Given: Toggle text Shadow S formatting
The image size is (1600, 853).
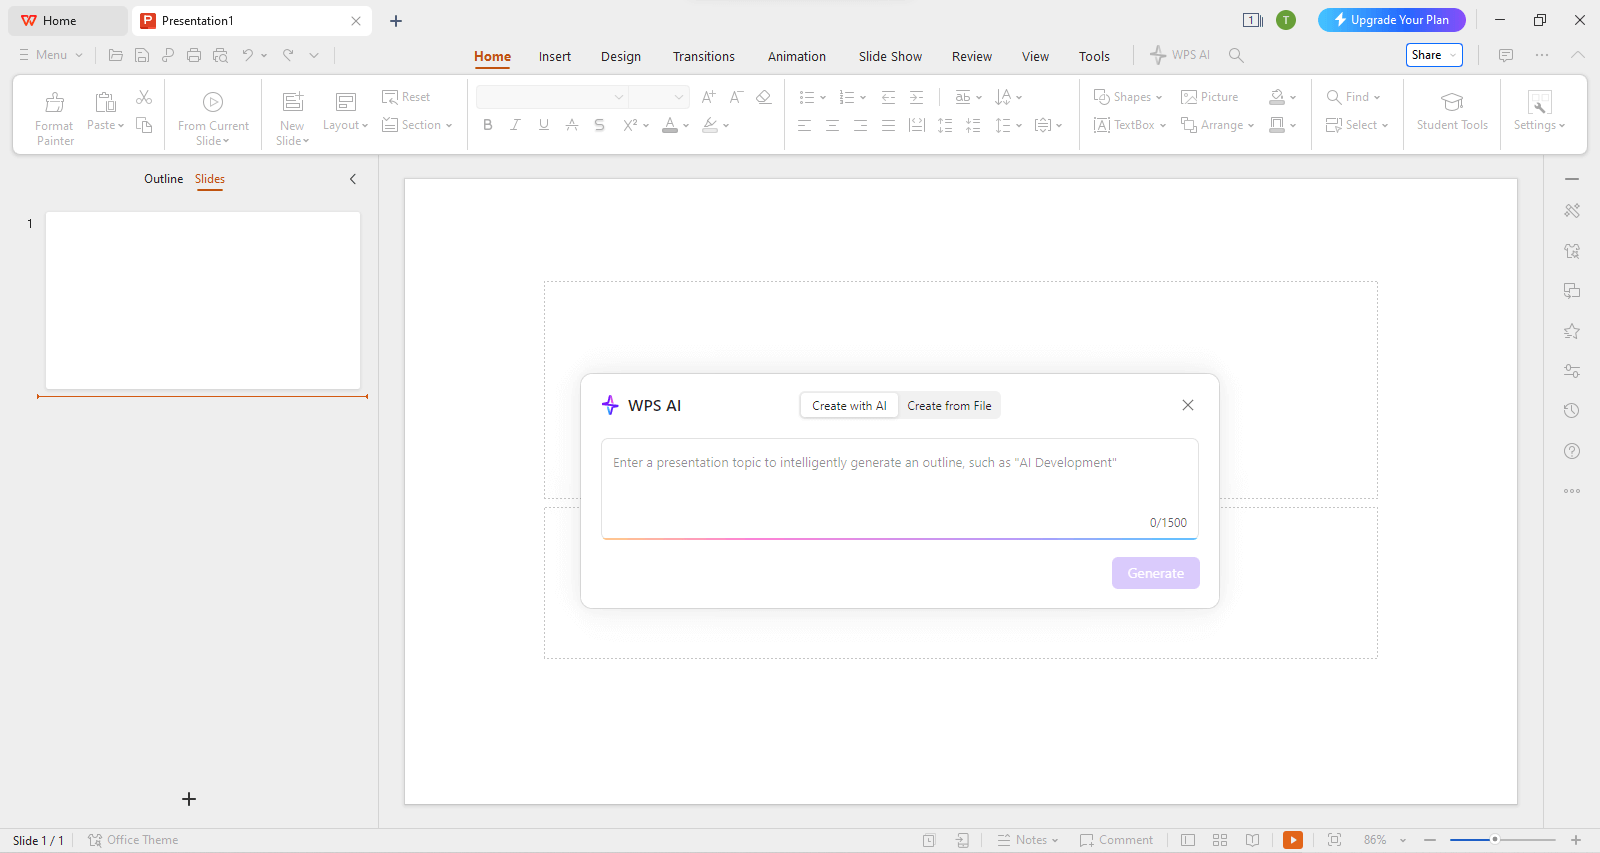Looking at the screenshot, I should pos(600,125).
